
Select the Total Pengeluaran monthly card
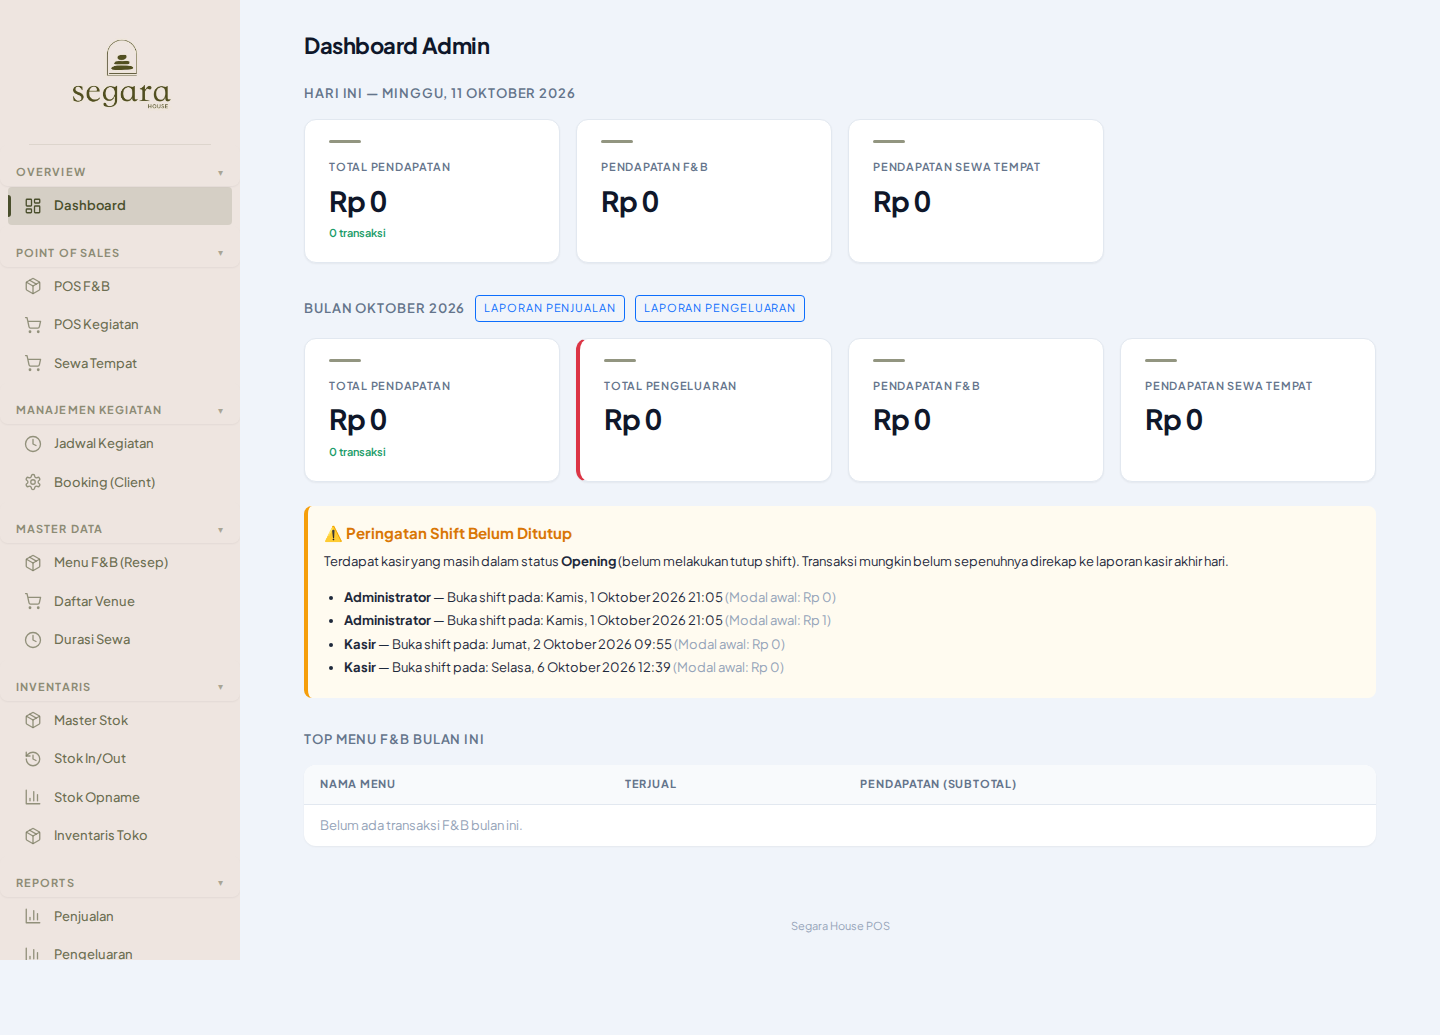704,410
